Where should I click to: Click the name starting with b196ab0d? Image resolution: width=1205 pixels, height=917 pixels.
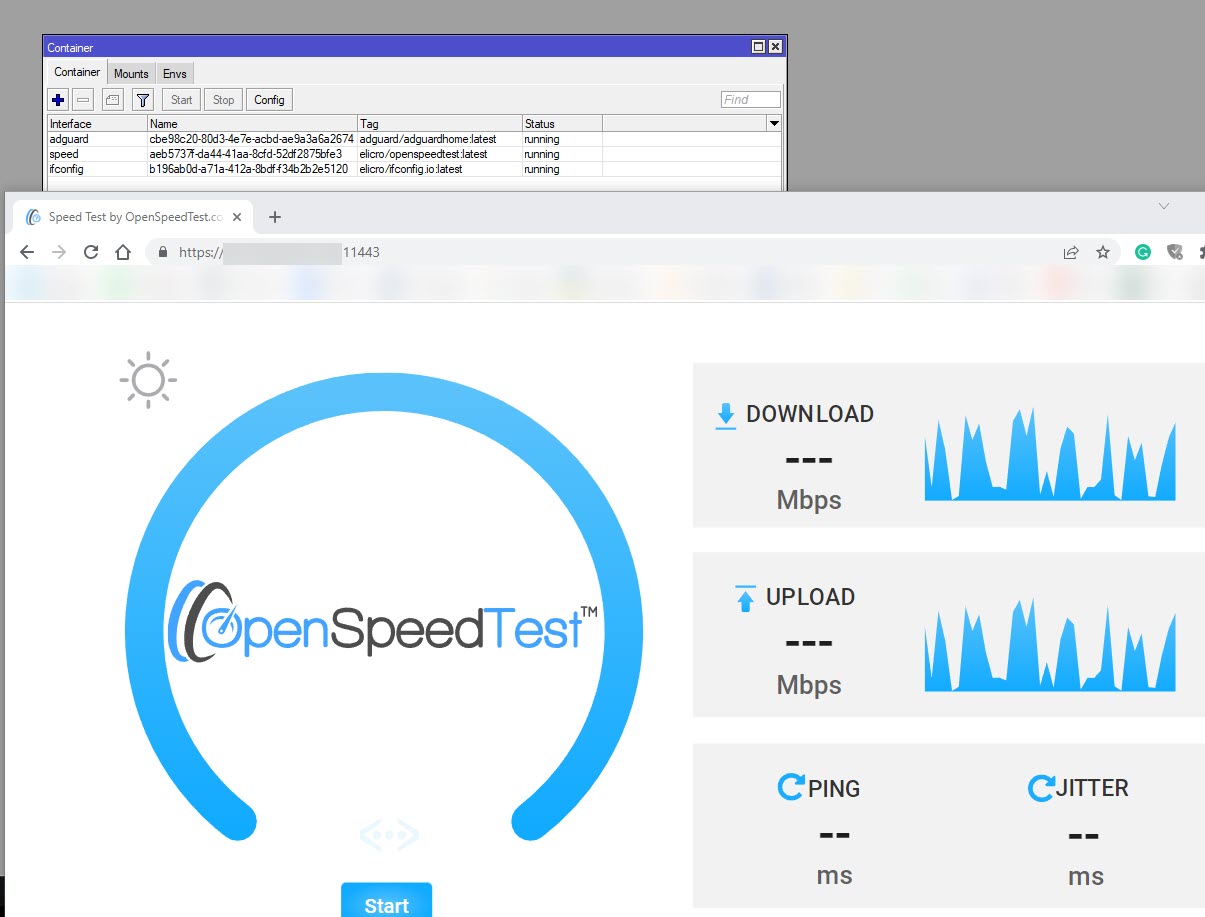pos(249,169)
